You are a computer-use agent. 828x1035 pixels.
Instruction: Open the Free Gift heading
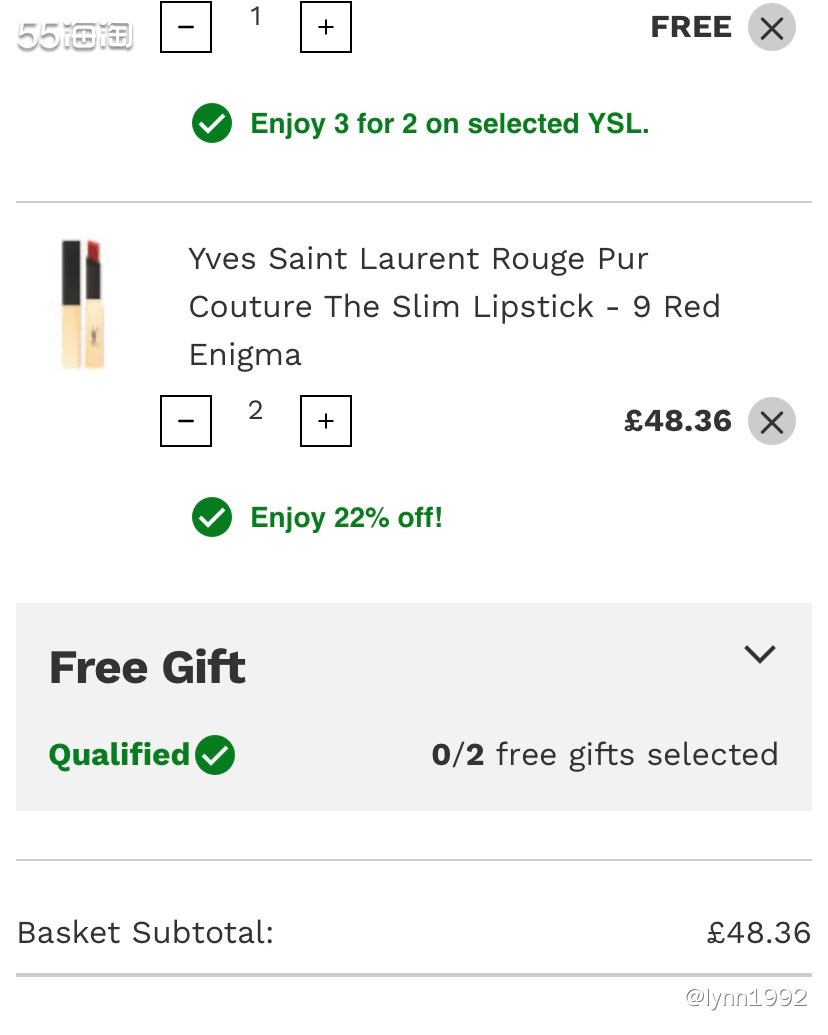pos(147,667)
